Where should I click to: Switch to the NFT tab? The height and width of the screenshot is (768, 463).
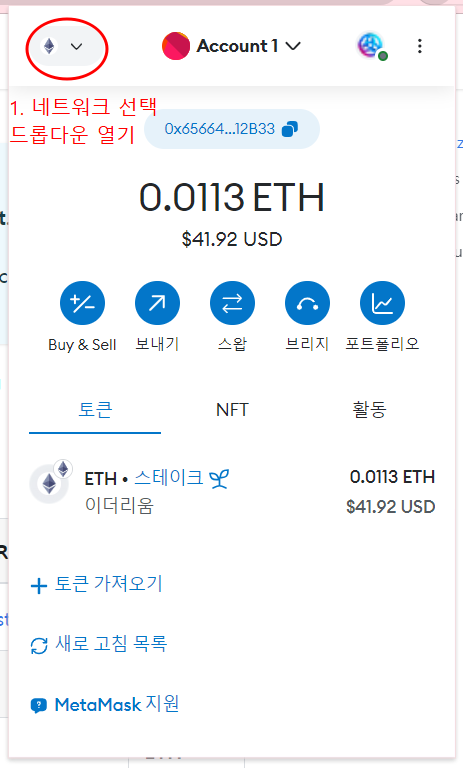(x=232, y=410)
